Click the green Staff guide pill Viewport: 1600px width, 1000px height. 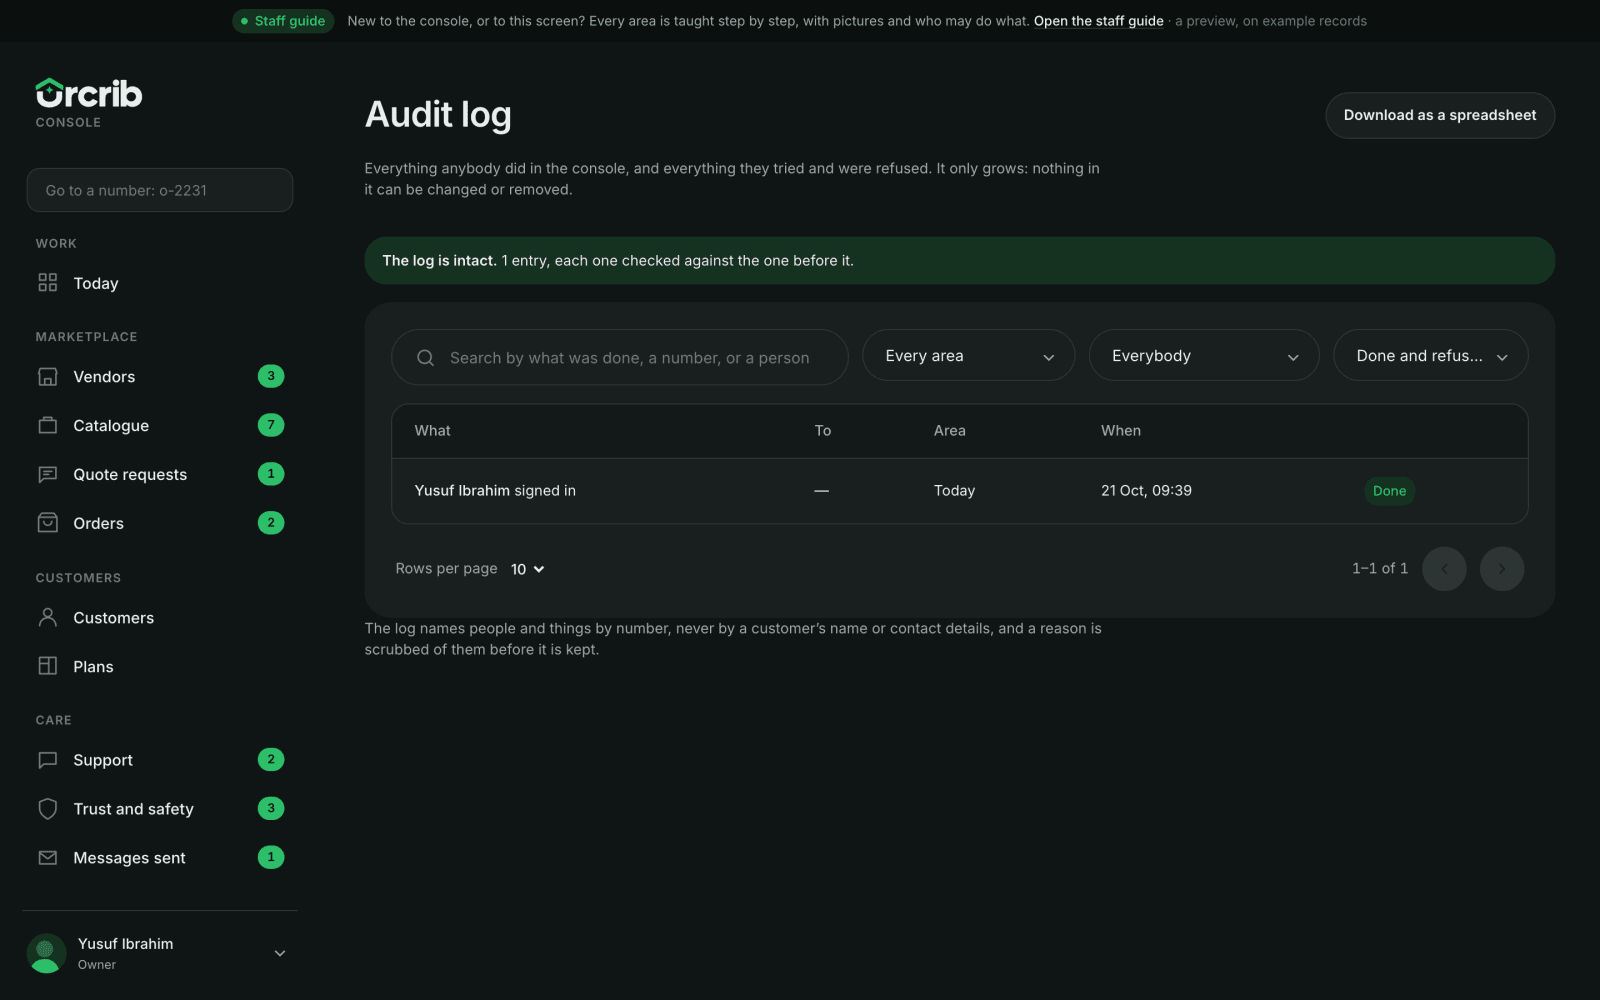click(x=283, y=21)
